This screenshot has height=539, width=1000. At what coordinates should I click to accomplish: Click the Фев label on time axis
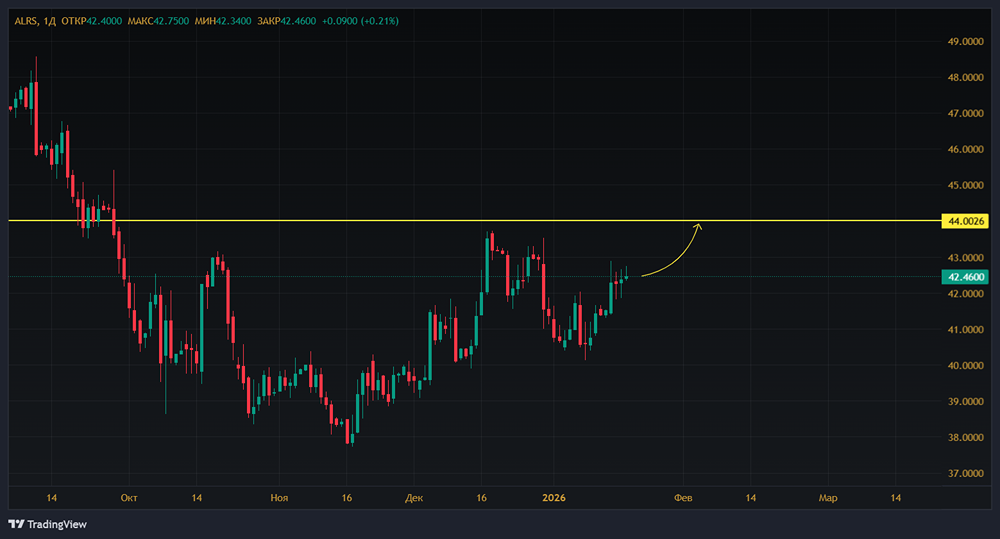pos(683,498)
